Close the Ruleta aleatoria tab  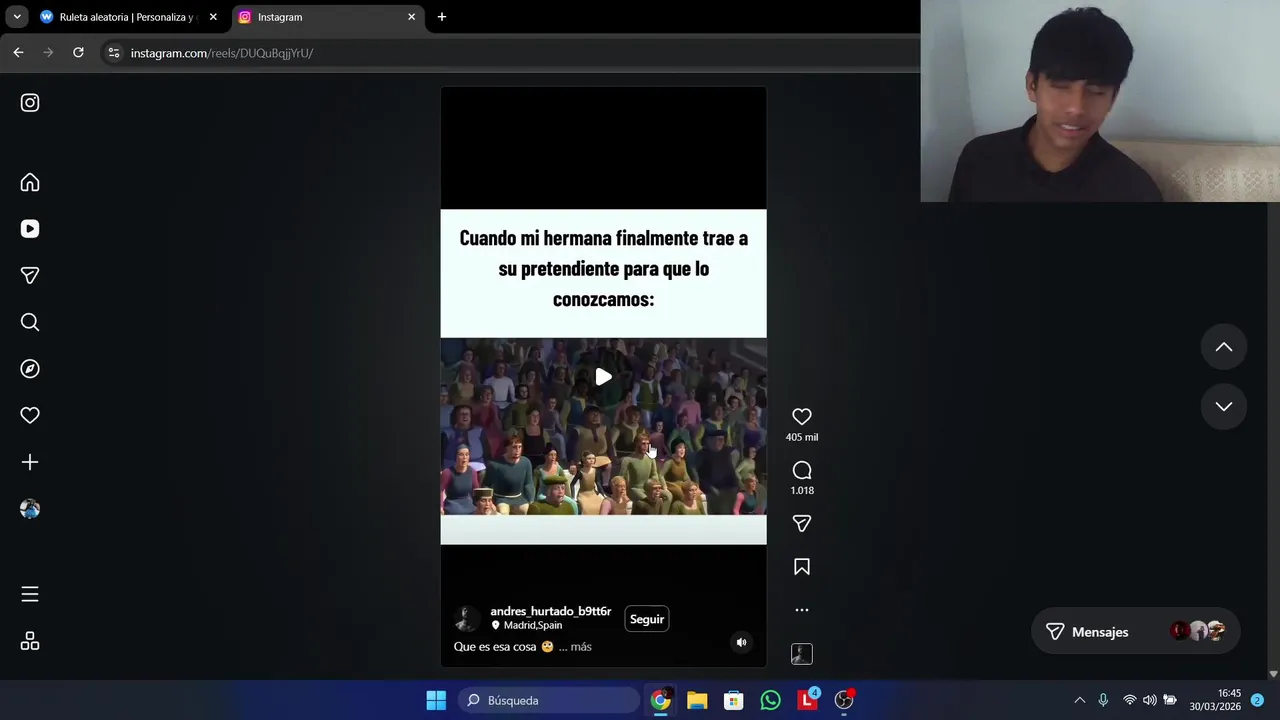pos(213,17)
